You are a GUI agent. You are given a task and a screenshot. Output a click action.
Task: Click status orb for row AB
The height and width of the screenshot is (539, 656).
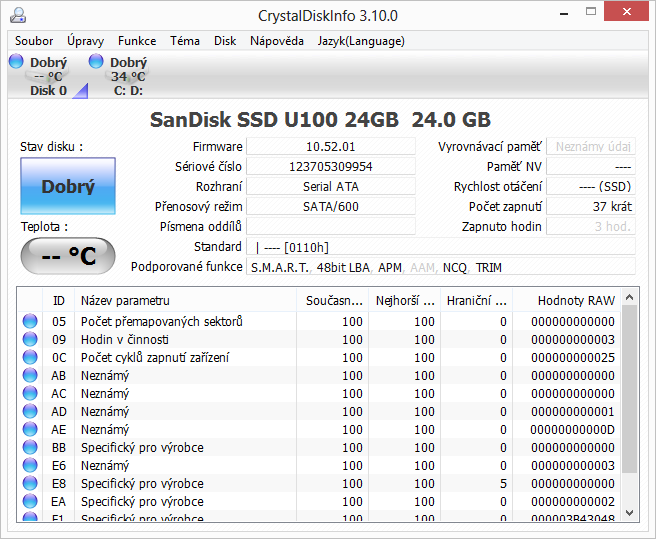(30, 376)
